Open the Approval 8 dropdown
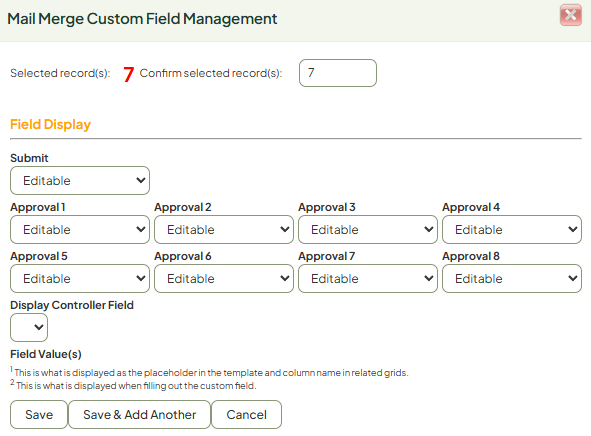591x436 pixels. click(512, 278)
